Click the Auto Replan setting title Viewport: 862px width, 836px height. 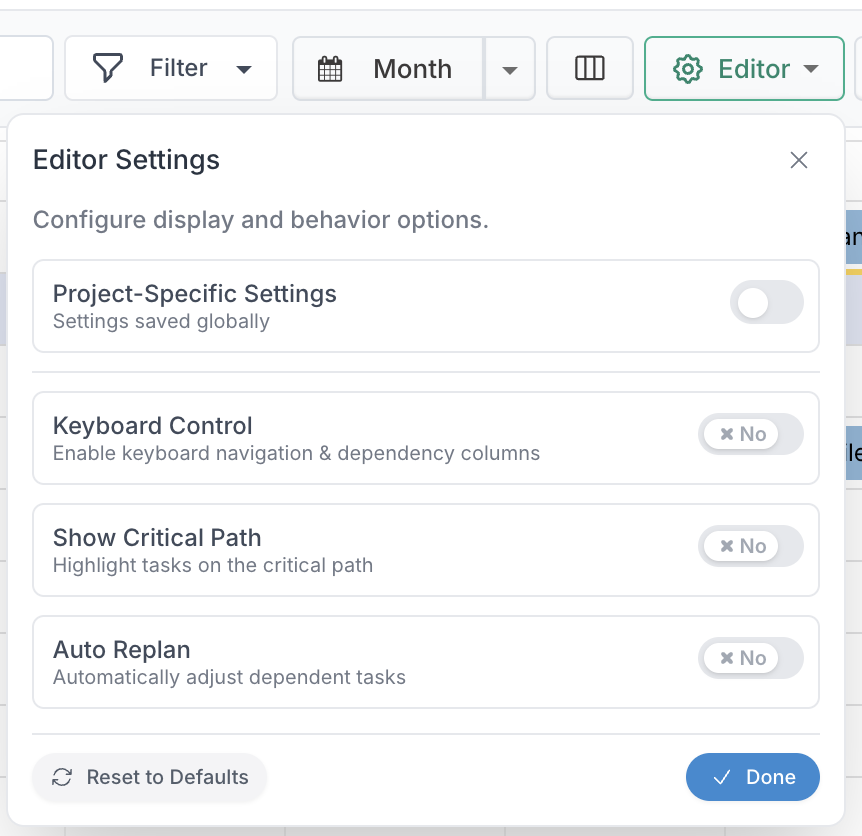(x=121, y=649)
